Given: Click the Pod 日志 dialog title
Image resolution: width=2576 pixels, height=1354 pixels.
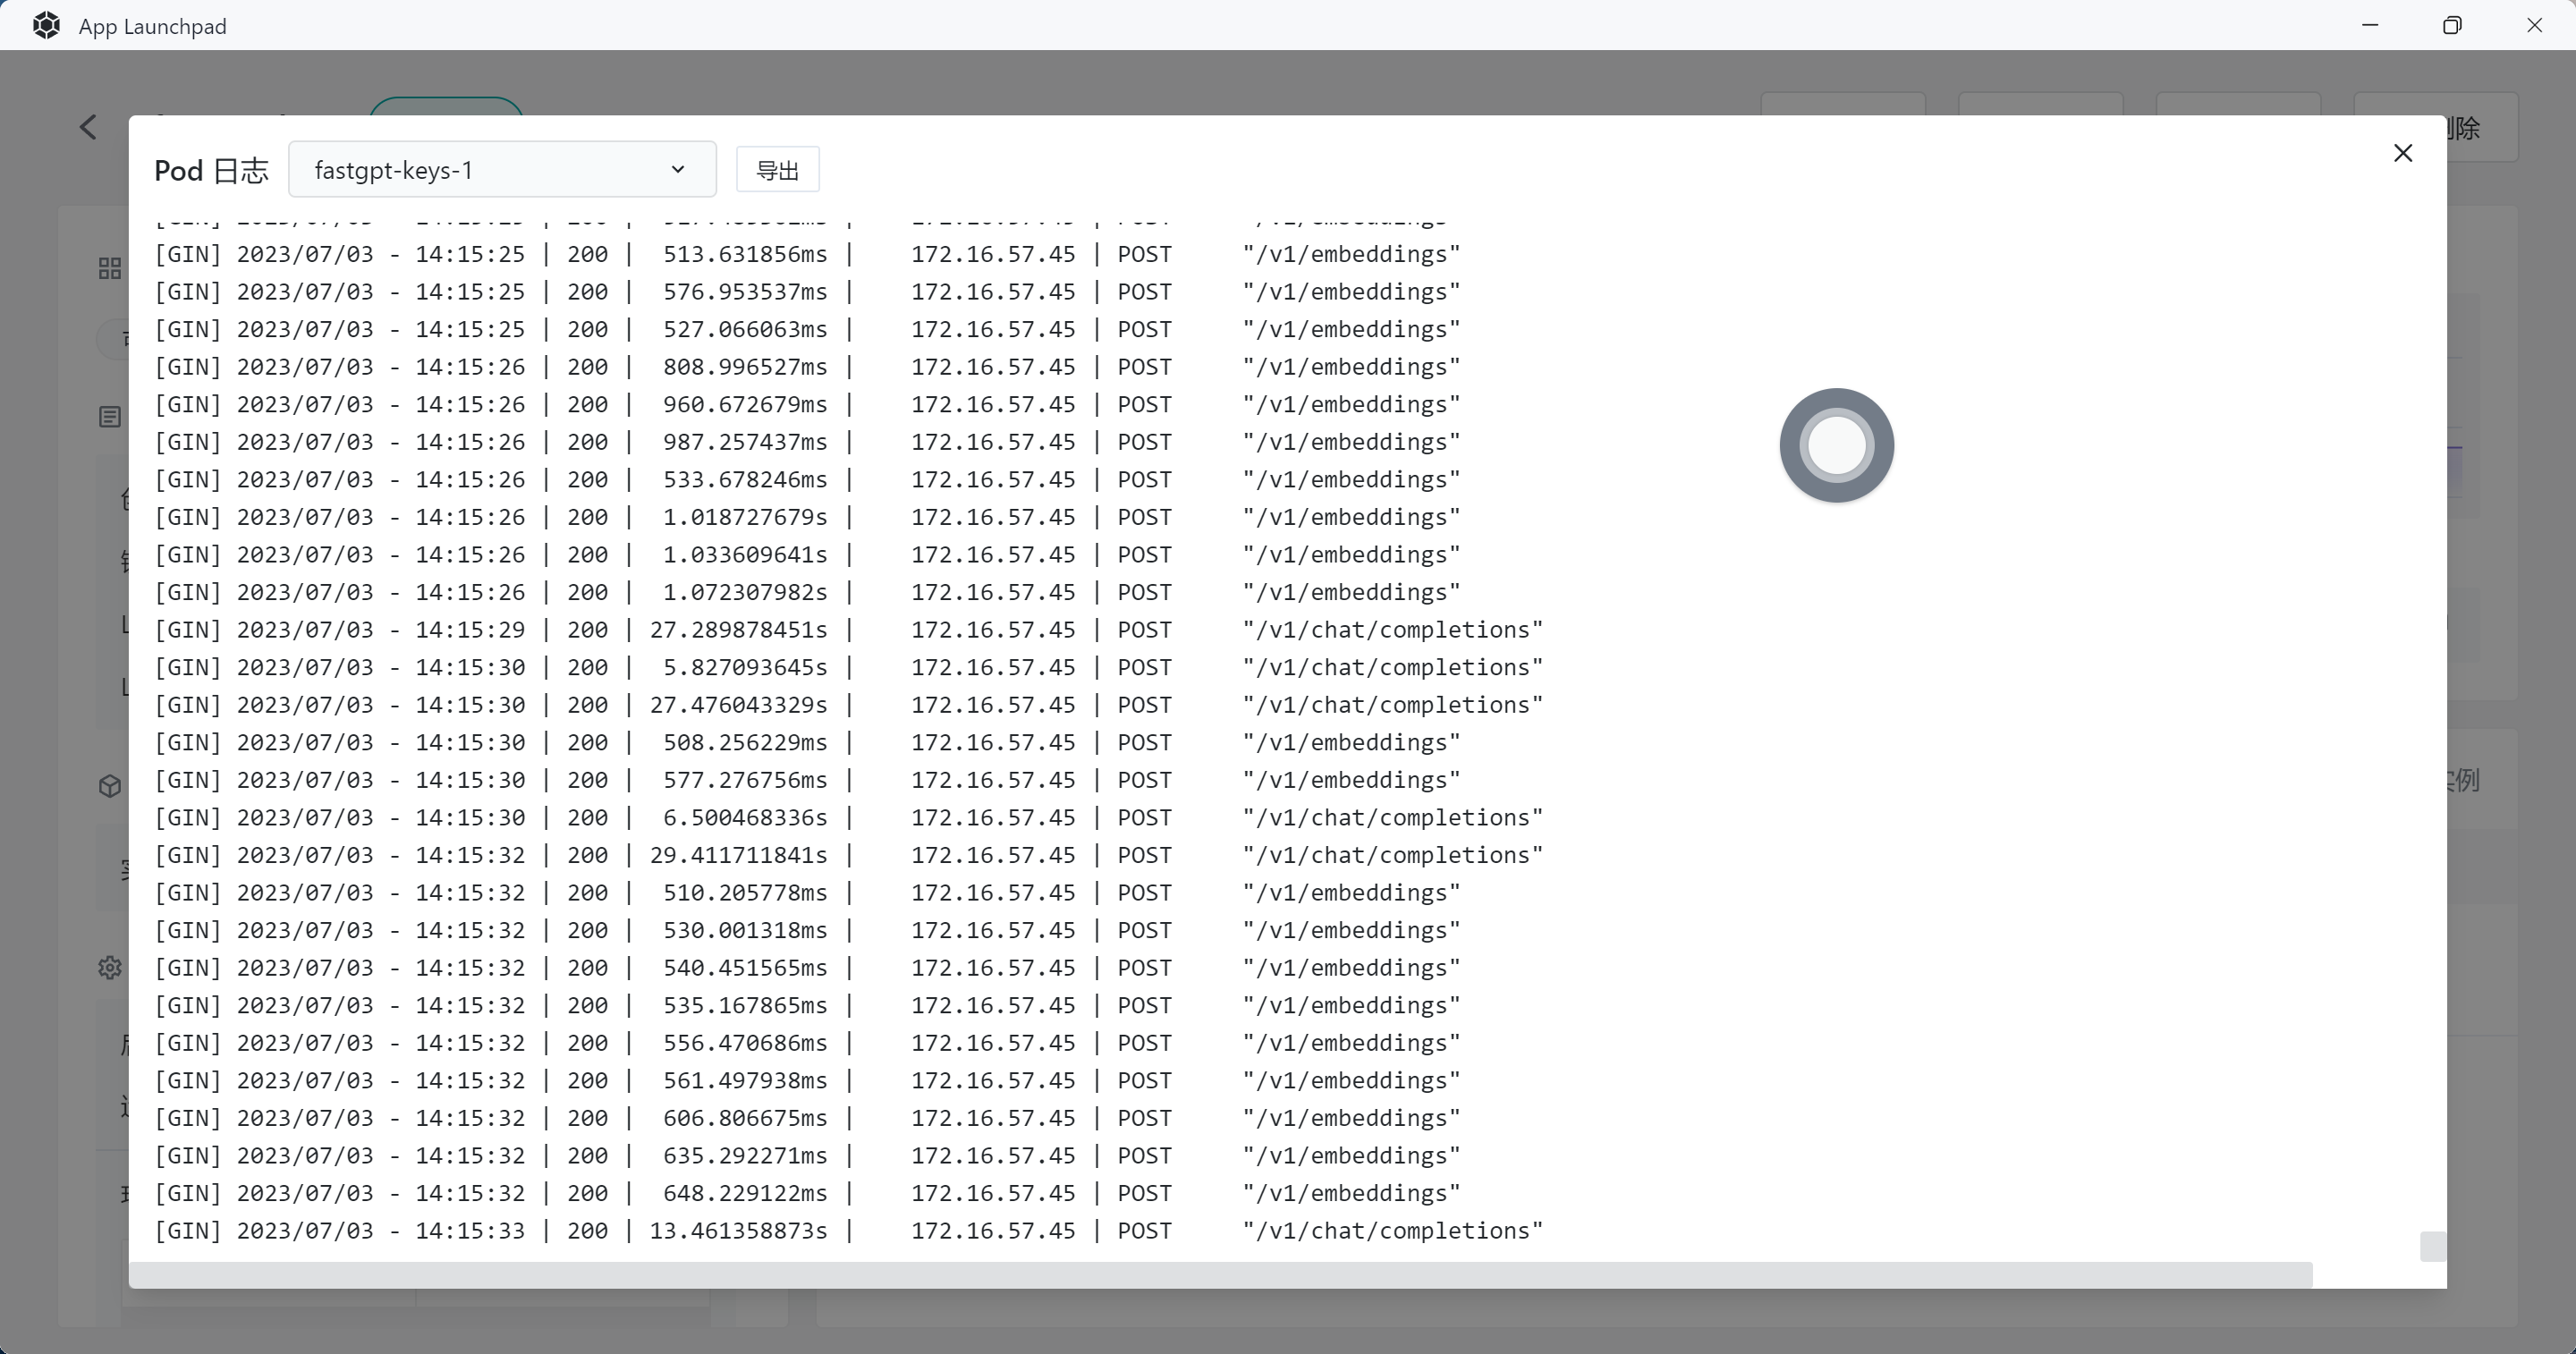Looking at the screenshot, I should 211,171.
